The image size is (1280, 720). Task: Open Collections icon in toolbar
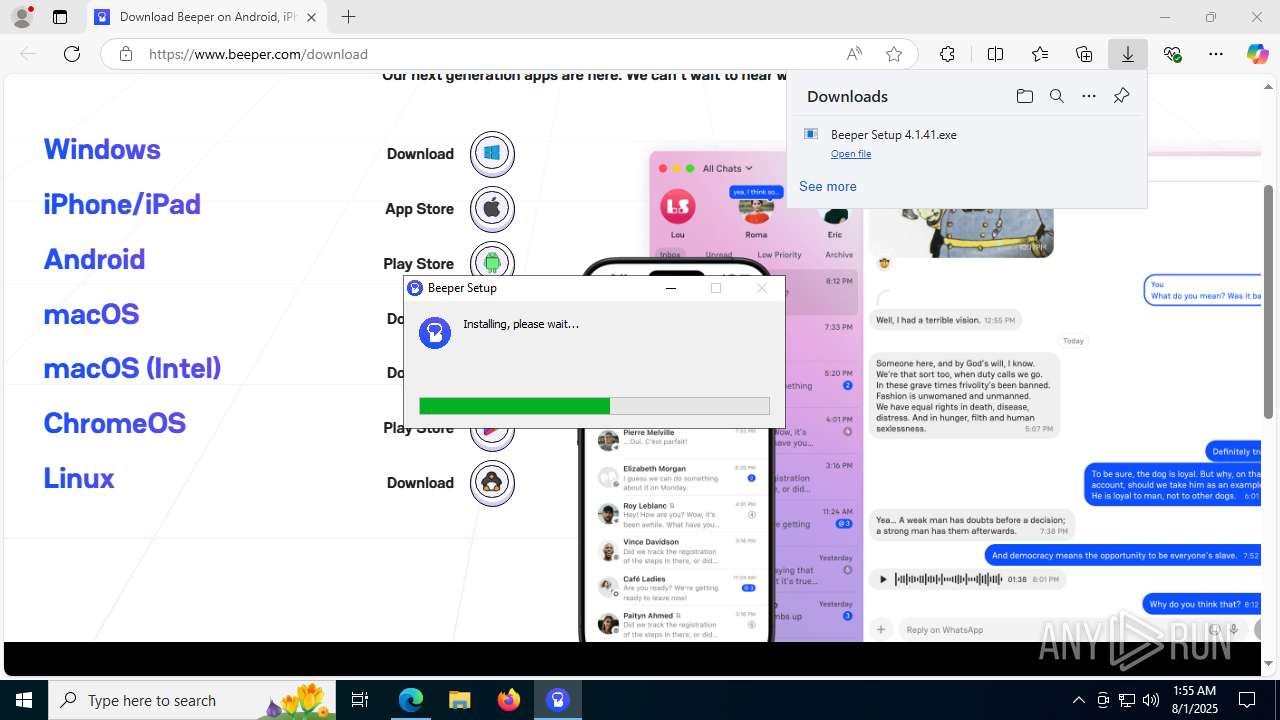[1084, 54]
